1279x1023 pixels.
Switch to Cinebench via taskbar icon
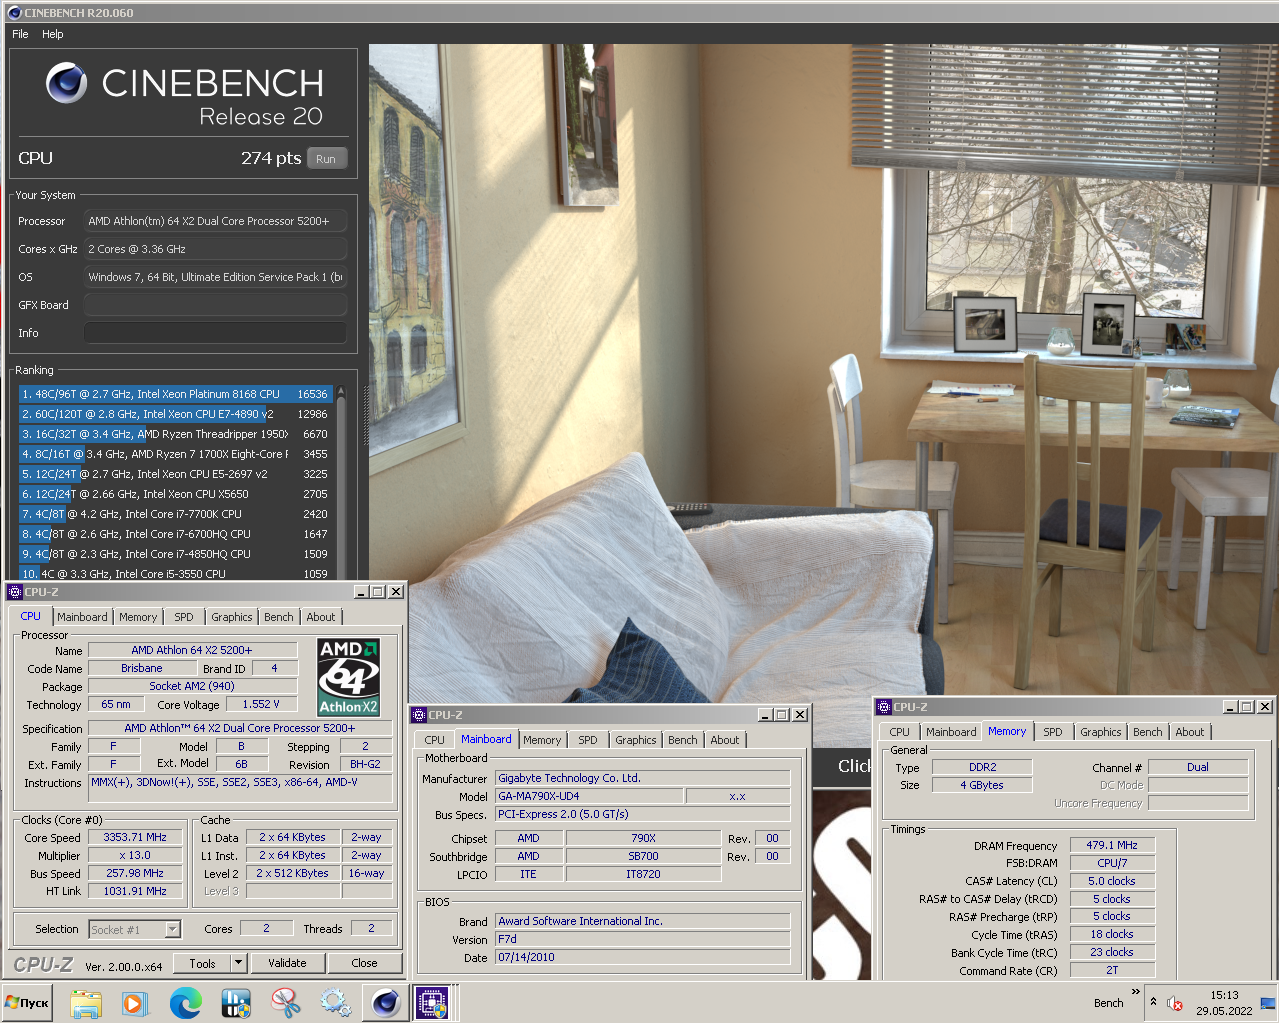tap(385, 1003)
